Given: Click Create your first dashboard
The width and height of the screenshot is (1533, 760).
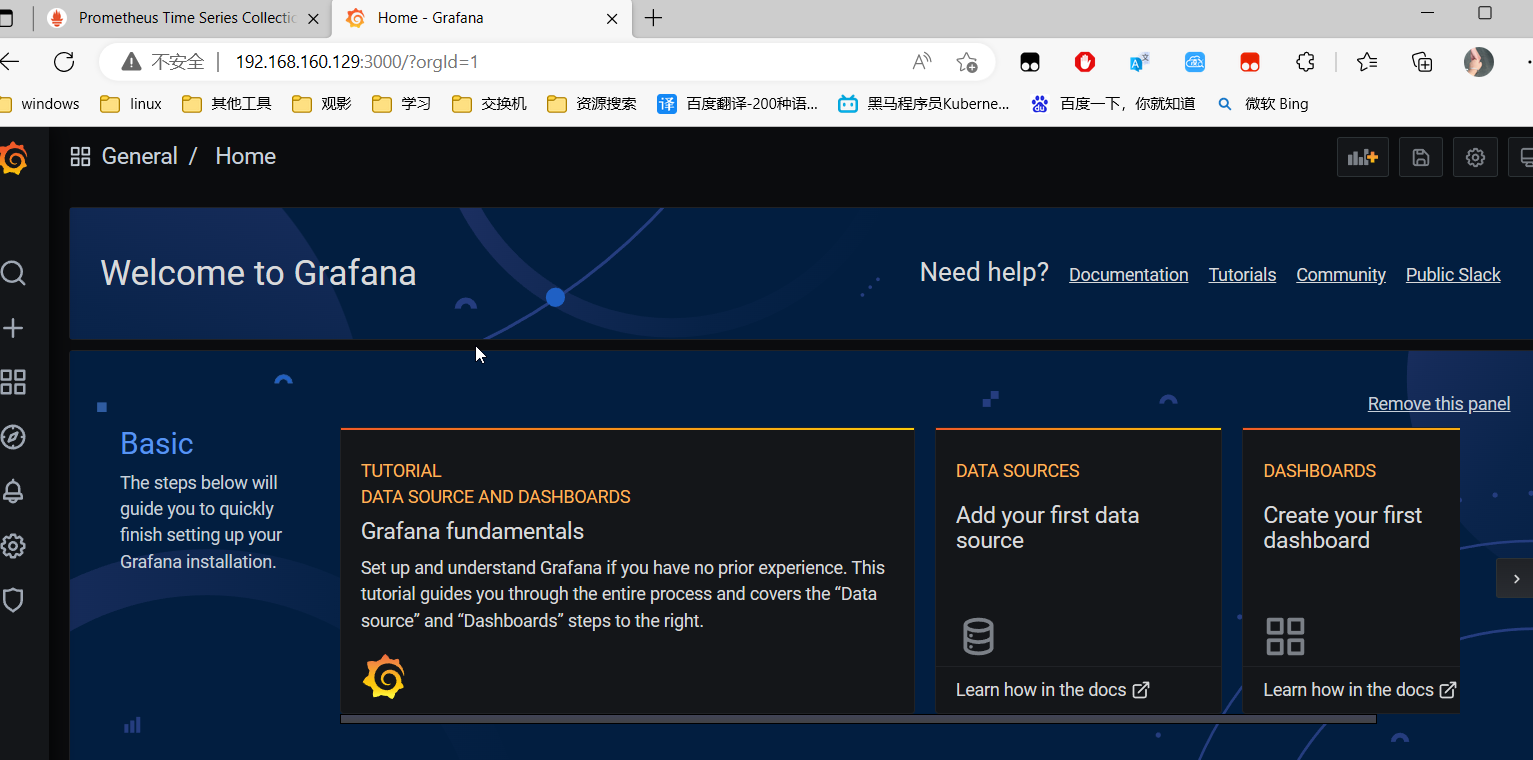Looking at the screenshot, I should point(1342,528).
